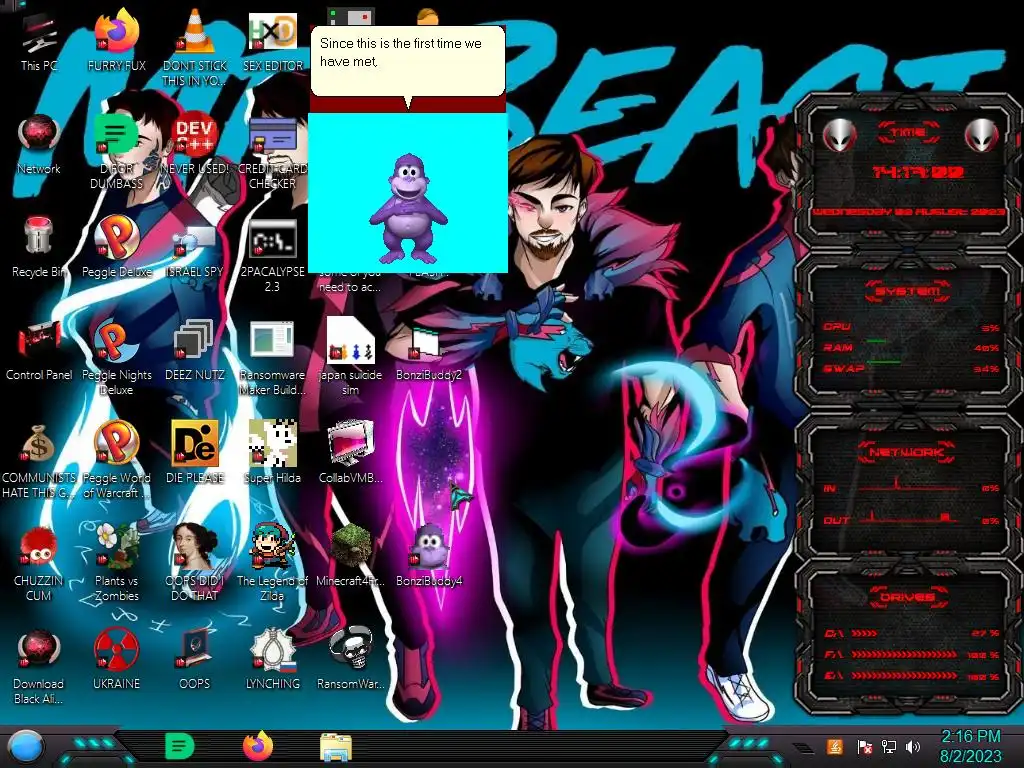1024x768 pixels.
Task: Click Download Black Ali alien icon
Action: tap(39, 666)
